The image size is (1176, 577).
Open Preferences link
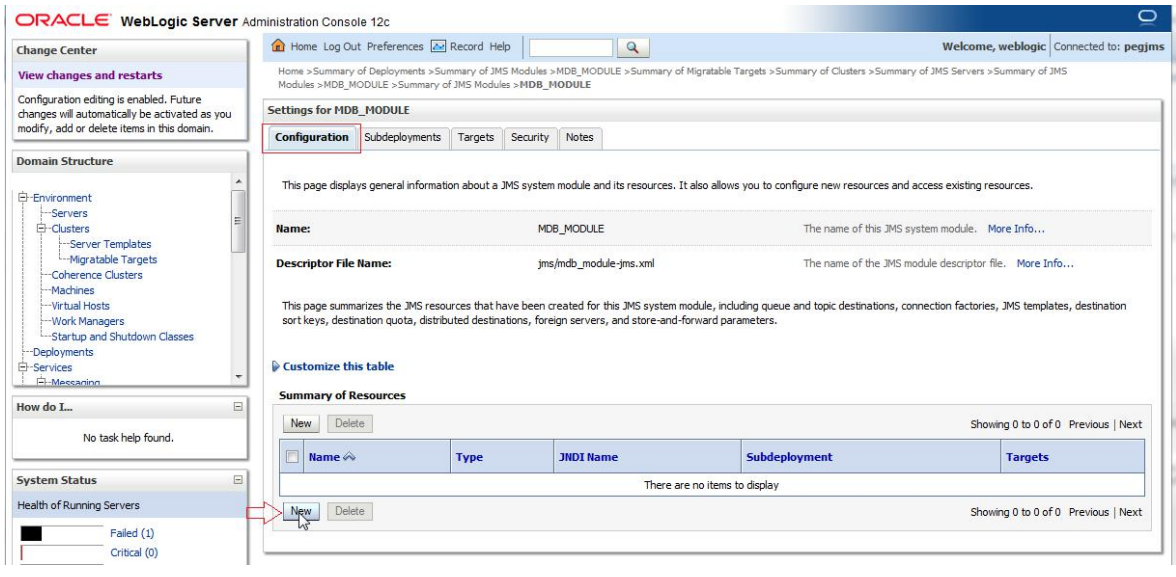[395, 47]
